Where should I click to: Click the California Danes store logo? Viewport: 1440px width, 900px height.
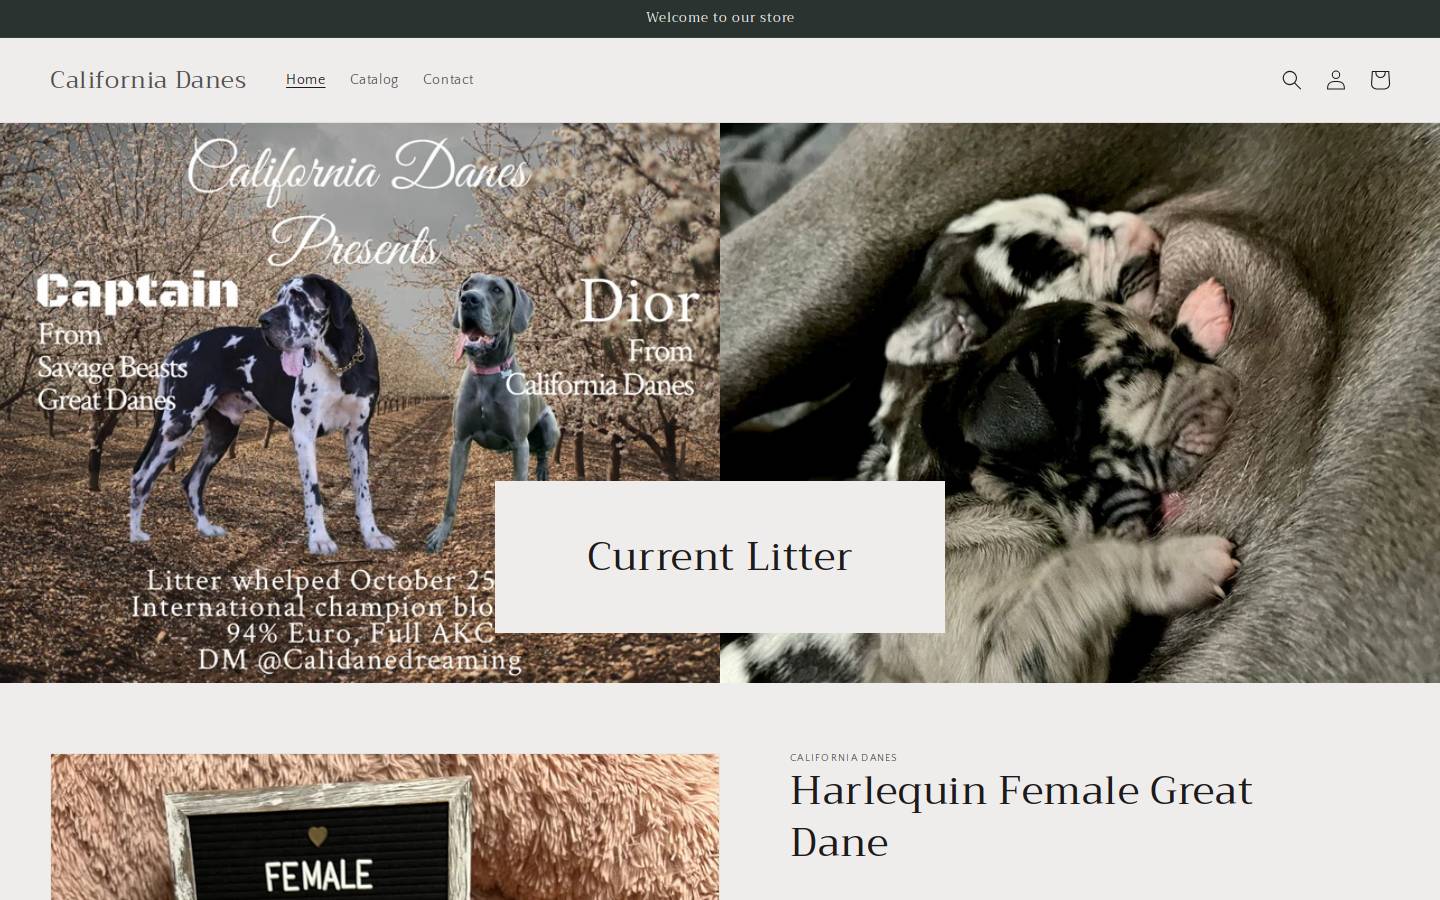(148, 80)
